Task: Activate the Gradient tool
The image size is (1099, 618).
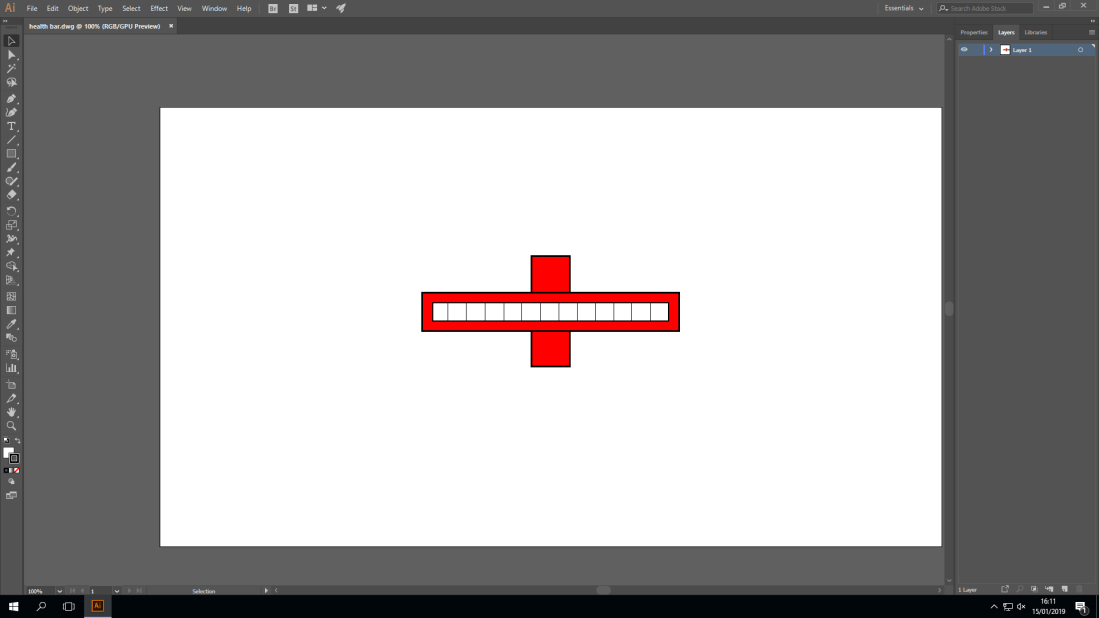Action: click(x=12, y=311)
